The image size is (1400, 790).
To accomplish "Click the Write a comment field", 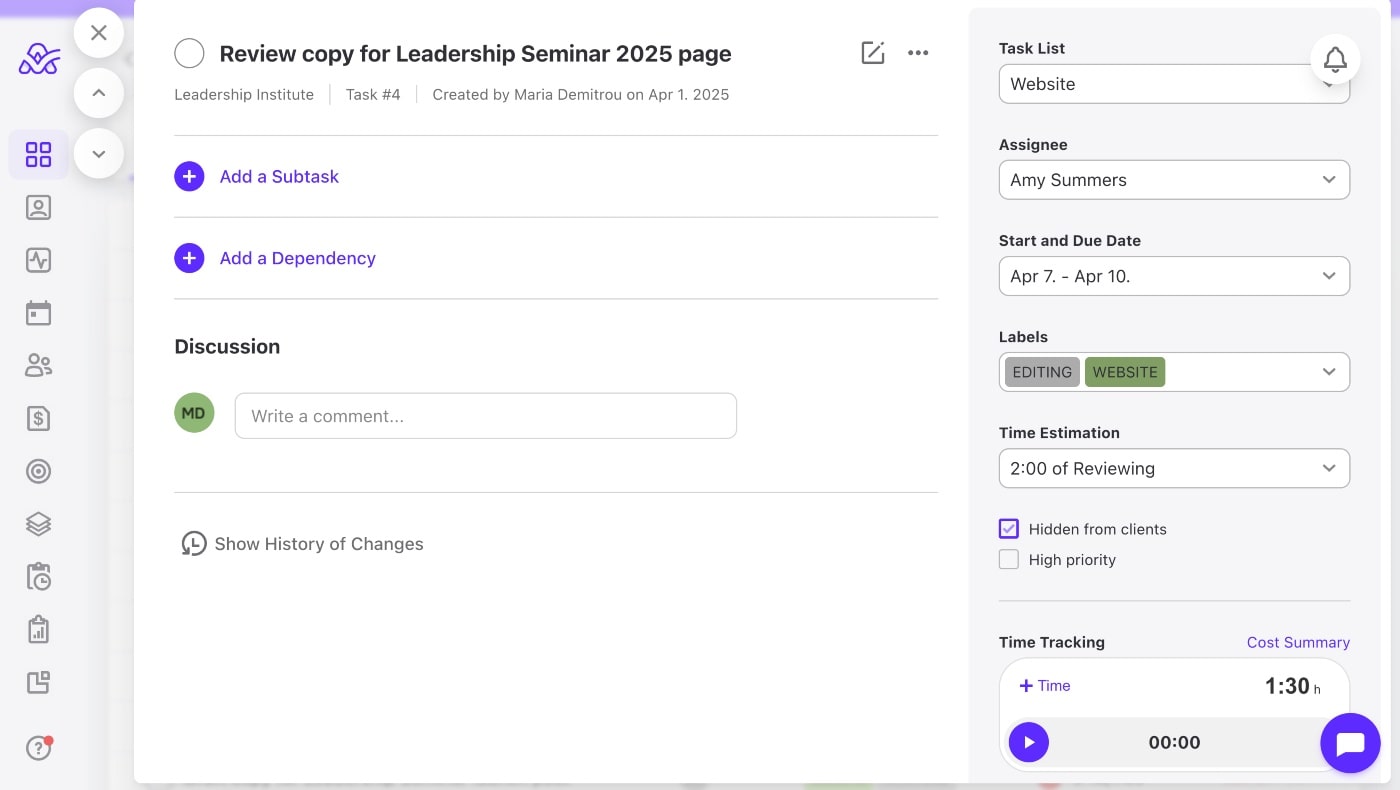I will (x=485, y=416).
